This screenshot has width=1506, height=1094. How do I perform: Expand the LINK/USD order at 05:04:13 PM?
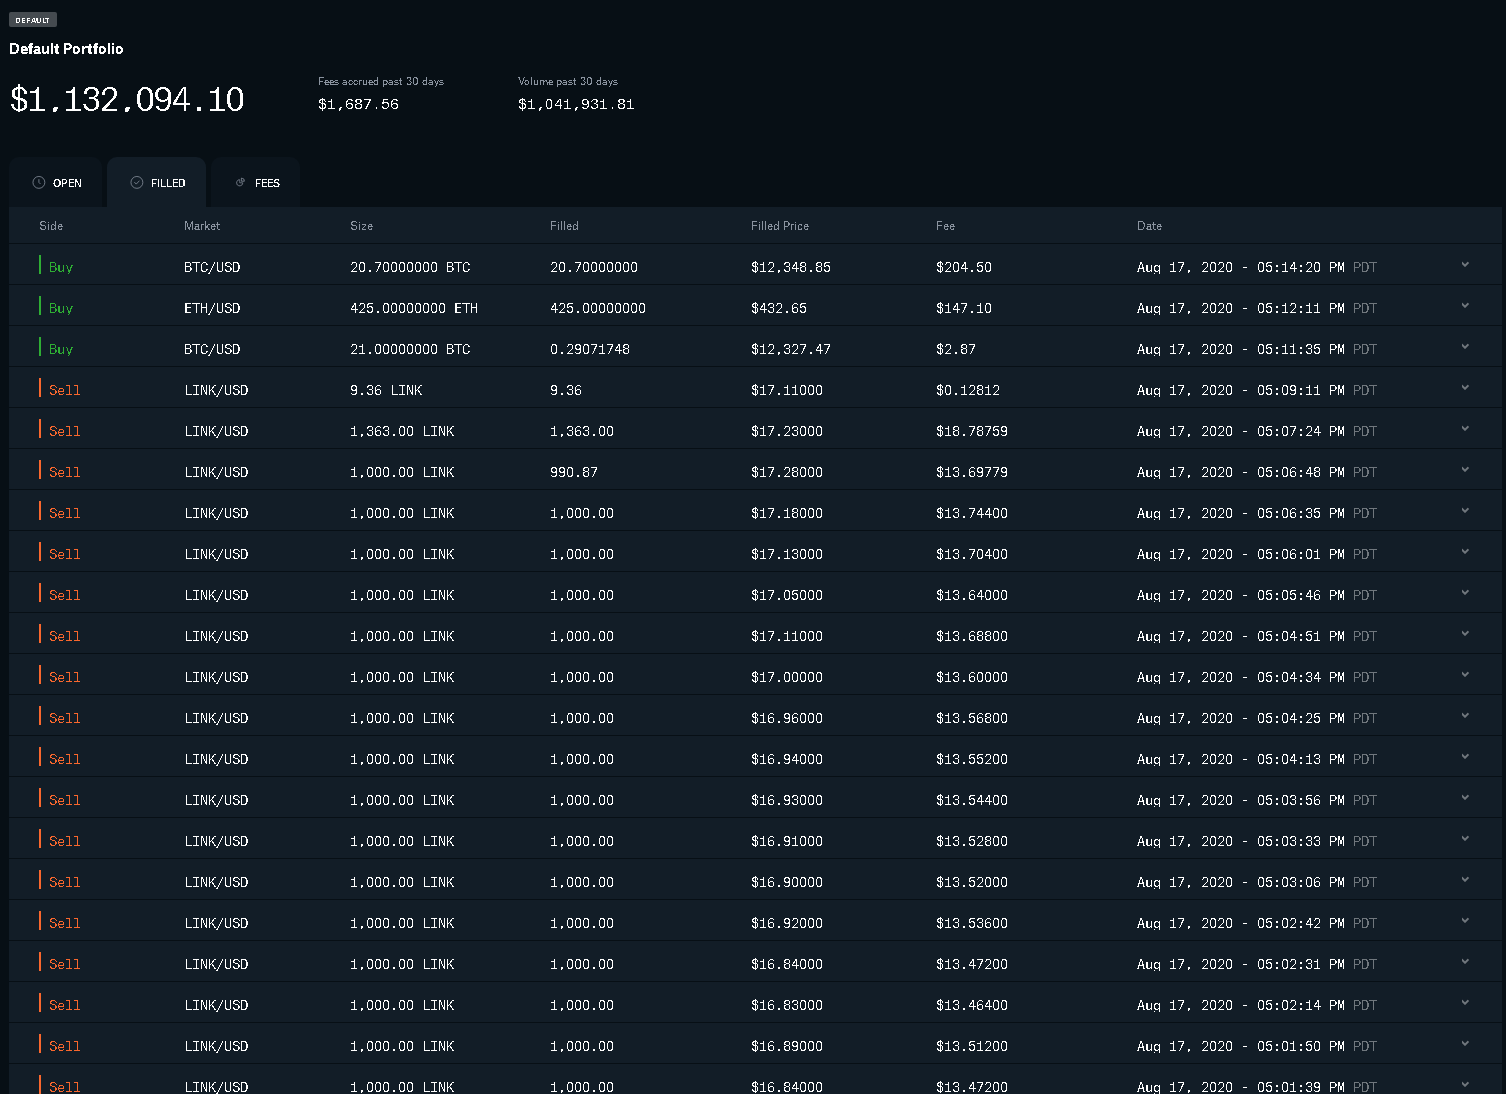coord(1464,757)
